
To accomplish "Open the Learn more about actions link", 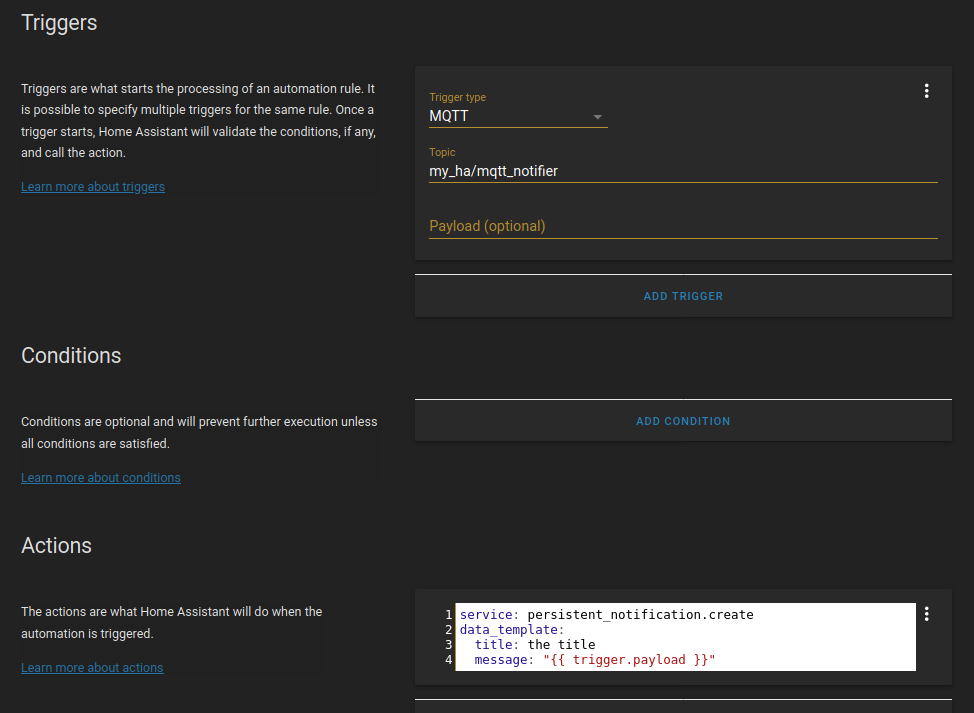I will click(x=92, y=668).
